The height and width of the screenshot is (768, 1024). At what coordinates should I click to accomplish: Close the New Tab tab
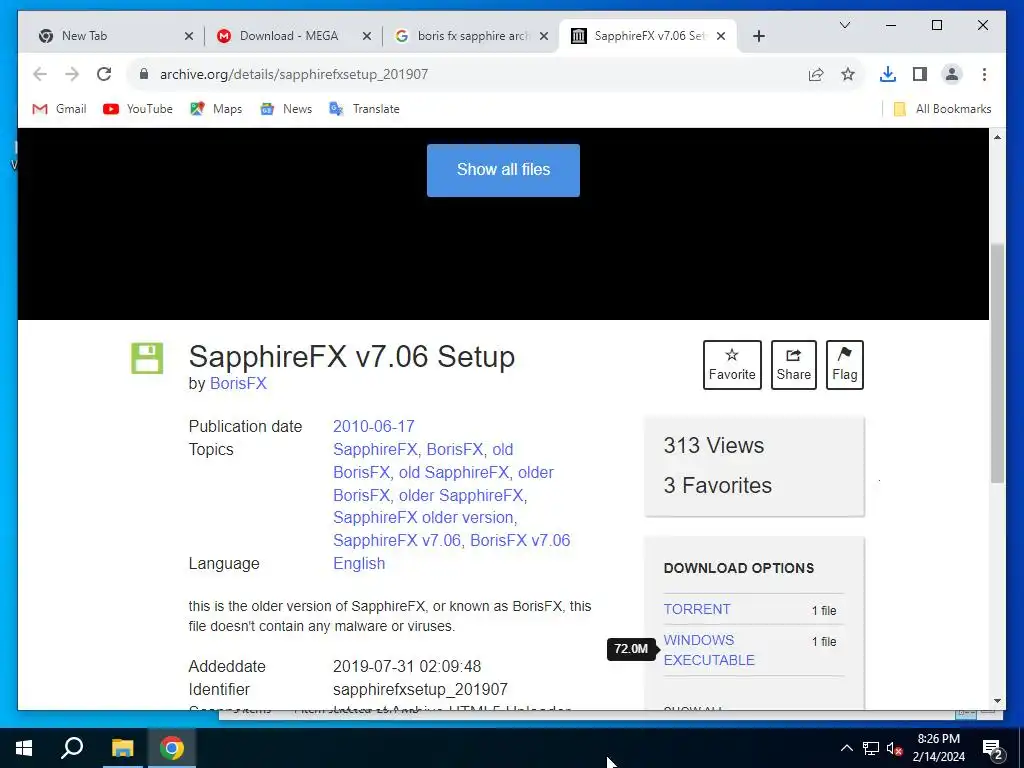point(189,37)
